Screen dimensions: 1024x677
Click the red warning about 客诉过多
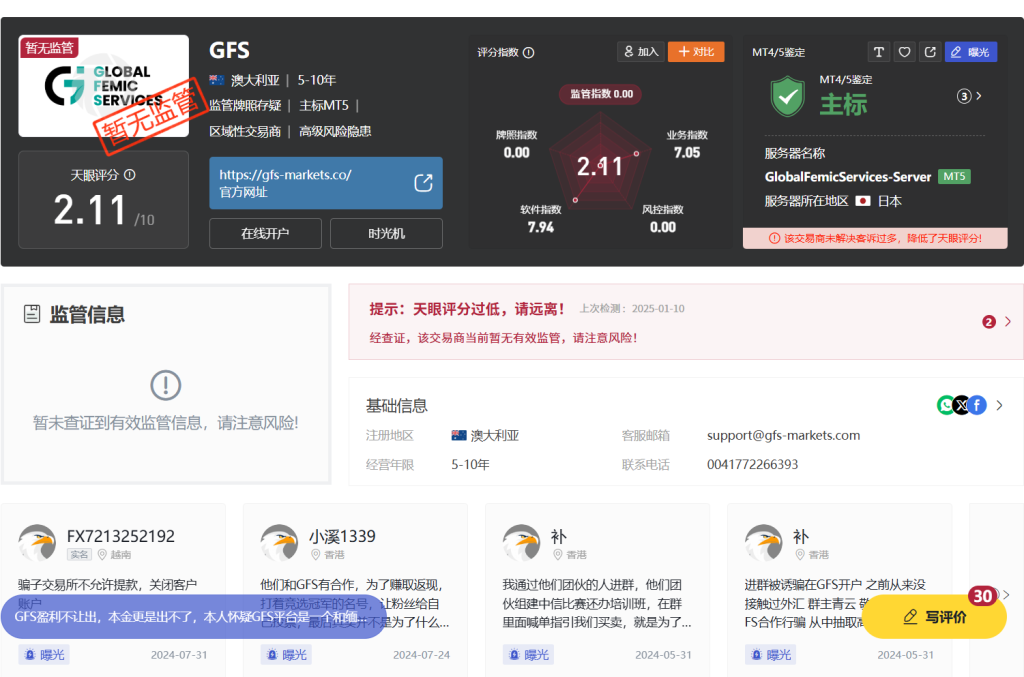coord(875,238)
